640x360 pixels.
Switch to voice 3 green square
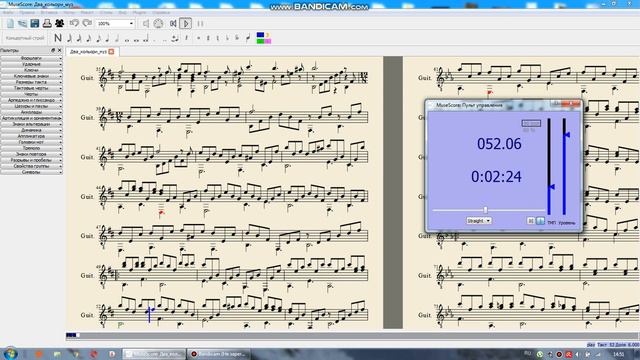(260, 41)
